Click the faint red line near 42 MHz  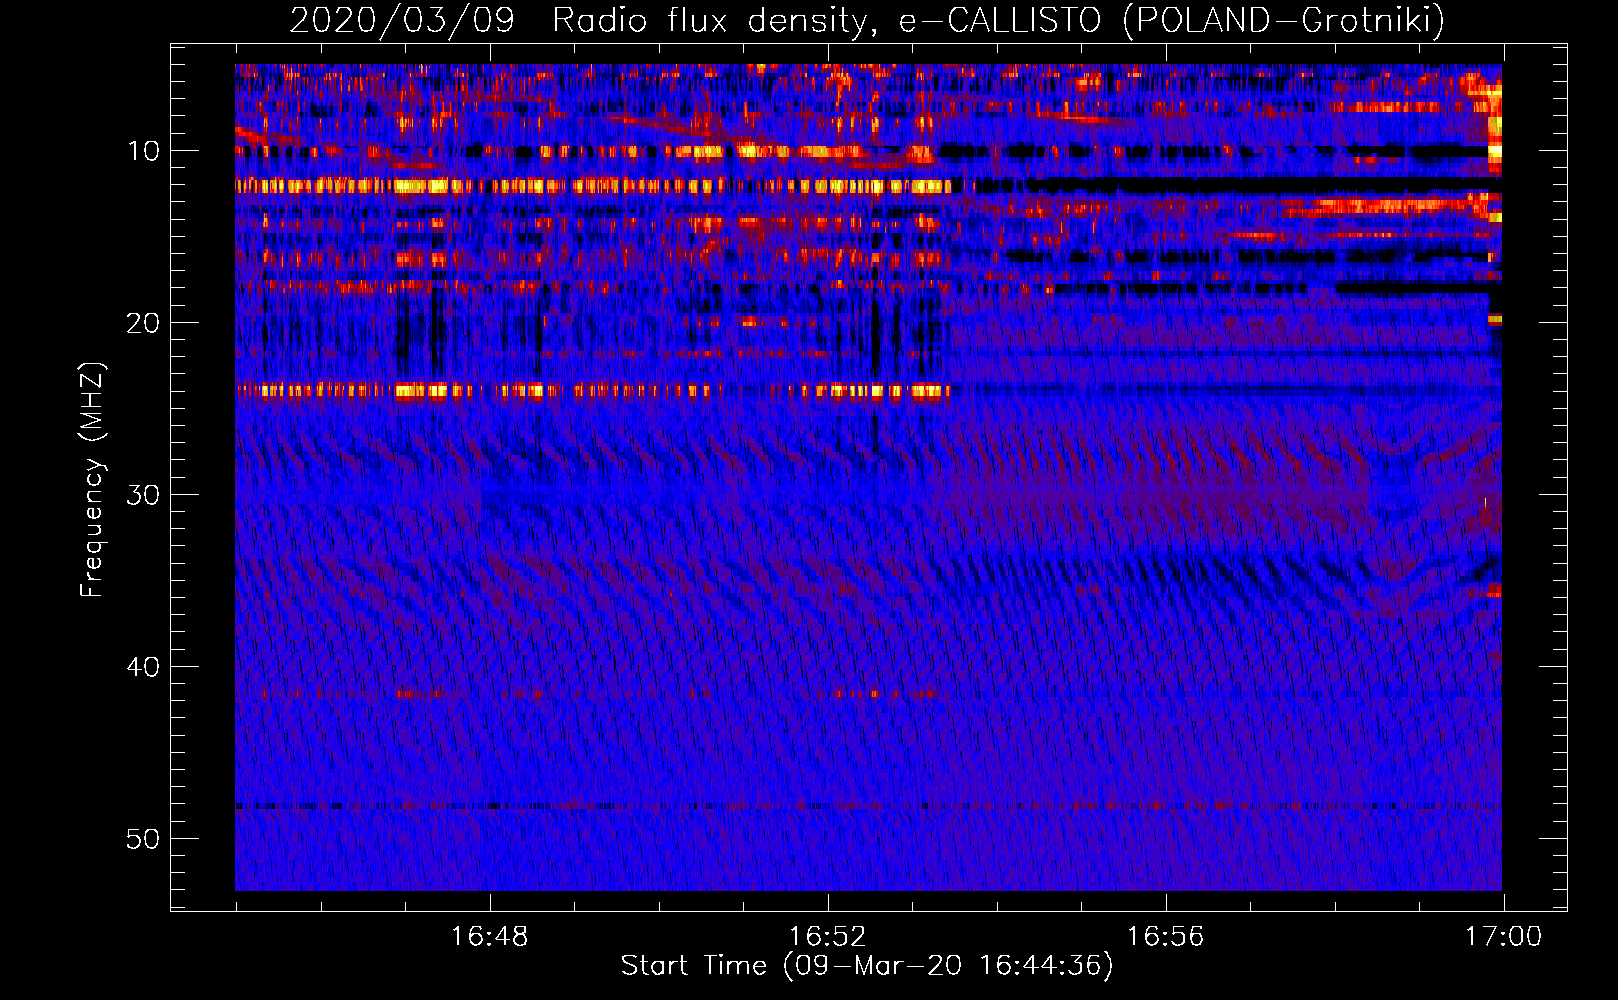pos(594,694)
